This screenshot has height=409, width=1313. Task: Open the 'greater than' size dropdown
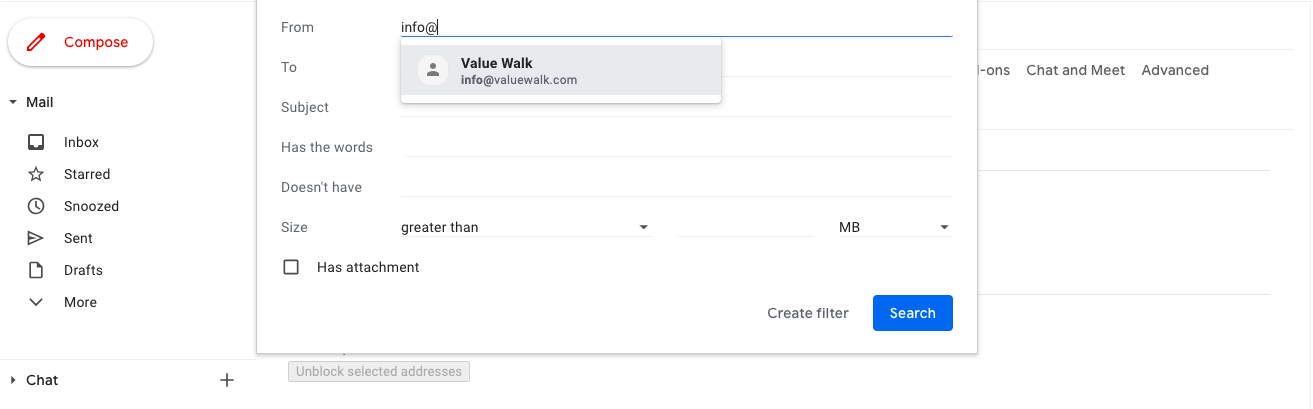coord(525,227)
